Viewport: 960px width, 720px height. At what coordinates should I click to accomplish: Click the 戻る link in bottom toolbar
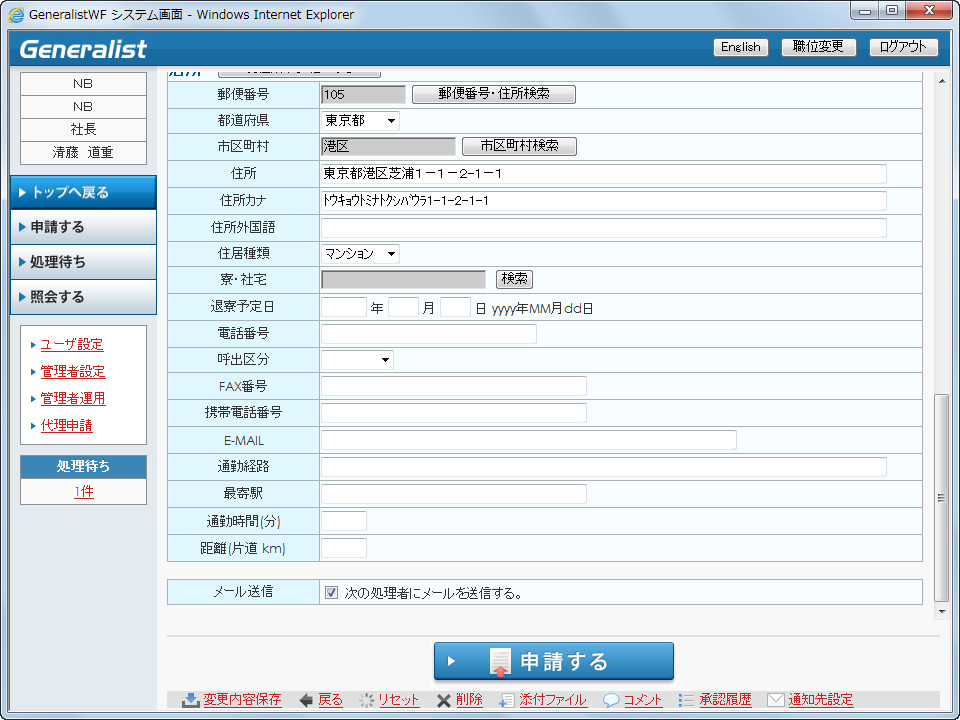pos(331,700)
